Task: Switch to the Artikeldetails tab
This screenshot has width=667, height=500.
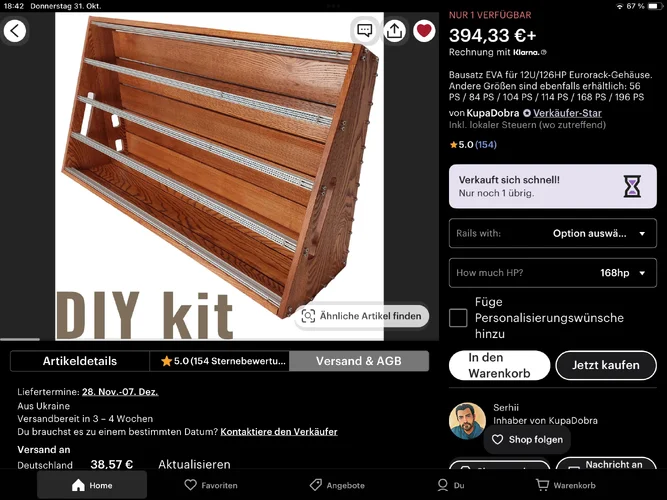Action: 80,361
